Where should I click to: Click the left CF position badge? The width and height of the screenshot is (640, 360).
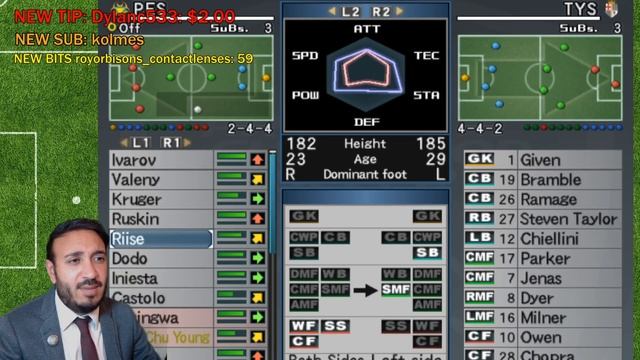click(x=304, y=341)
